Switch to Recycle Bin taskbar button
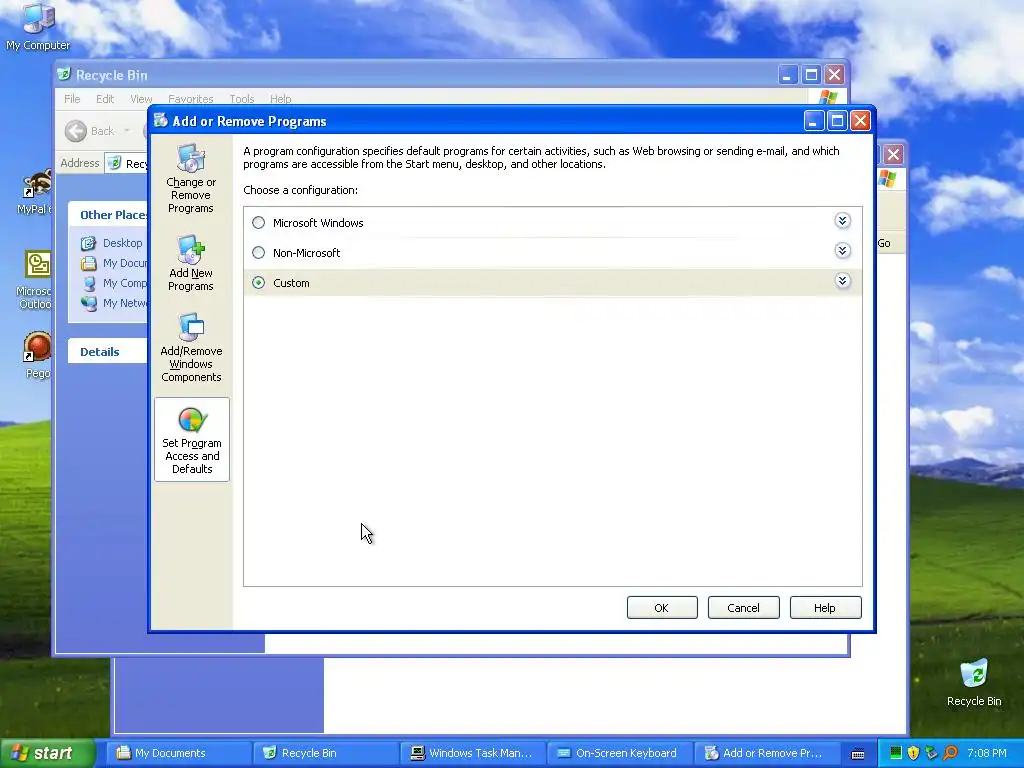The image size is (1024, 768). coord(325,753)
